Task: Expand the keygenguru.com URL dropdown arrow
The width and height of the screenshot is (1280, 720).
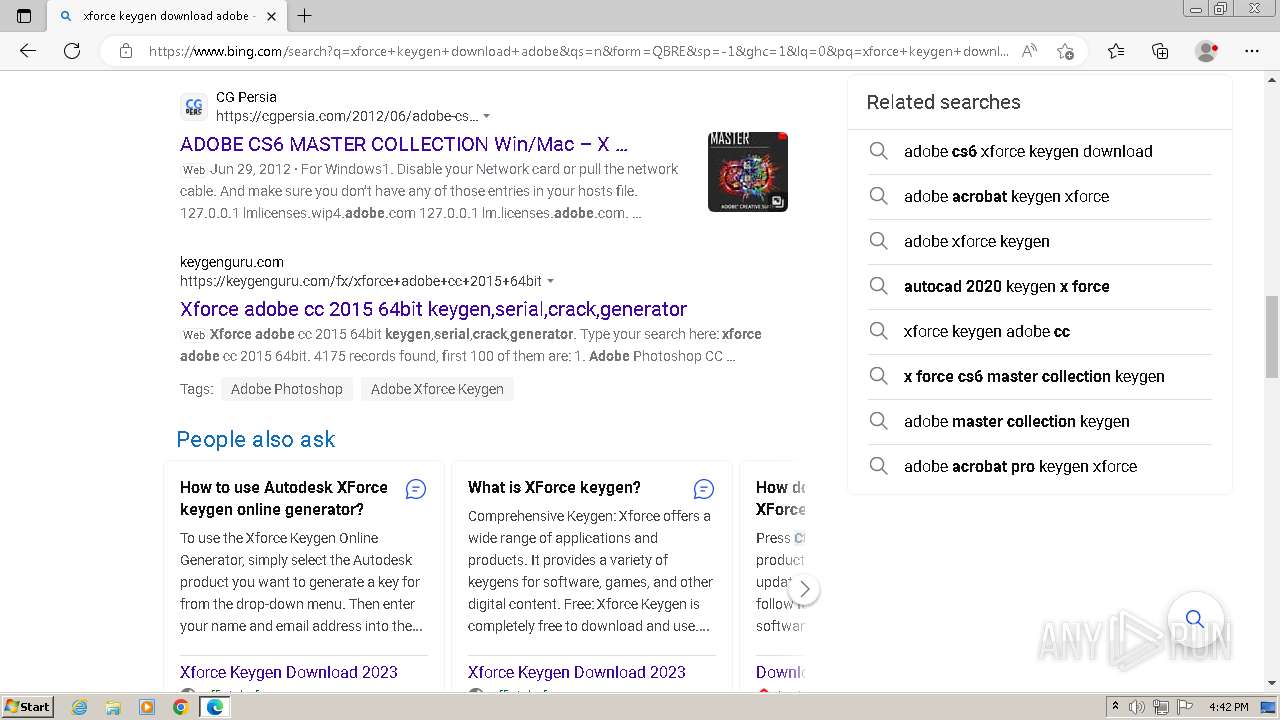Action: [x=551, y=282]
